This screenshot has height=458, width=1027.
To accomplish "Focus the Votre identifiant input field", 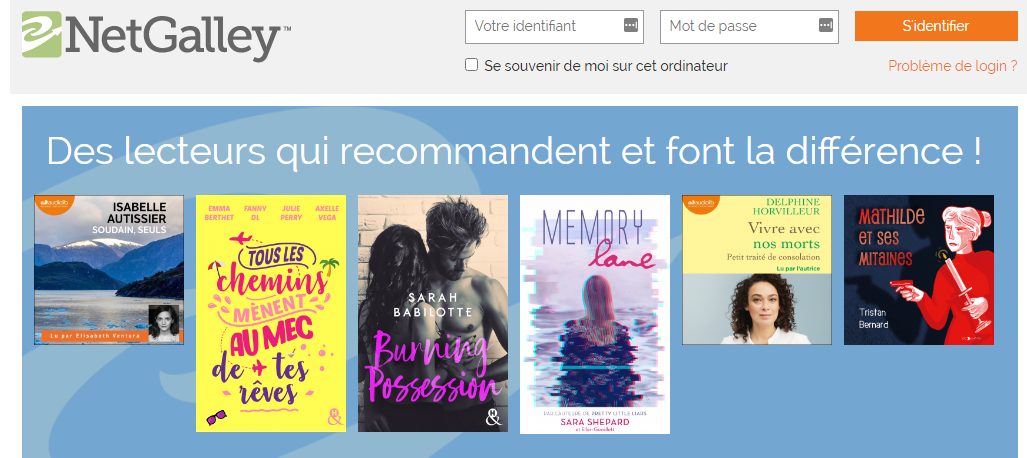I will click(x=554, y=27).
